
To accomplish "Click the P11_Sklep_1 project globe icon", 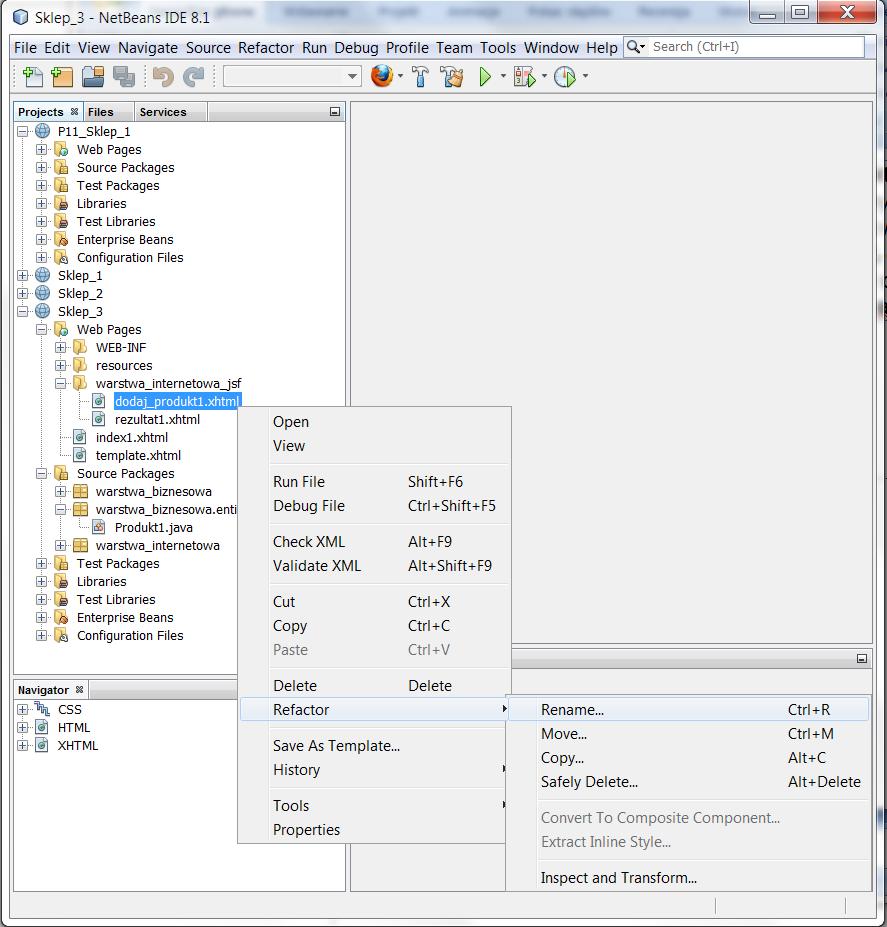I will tap(43, 131).
